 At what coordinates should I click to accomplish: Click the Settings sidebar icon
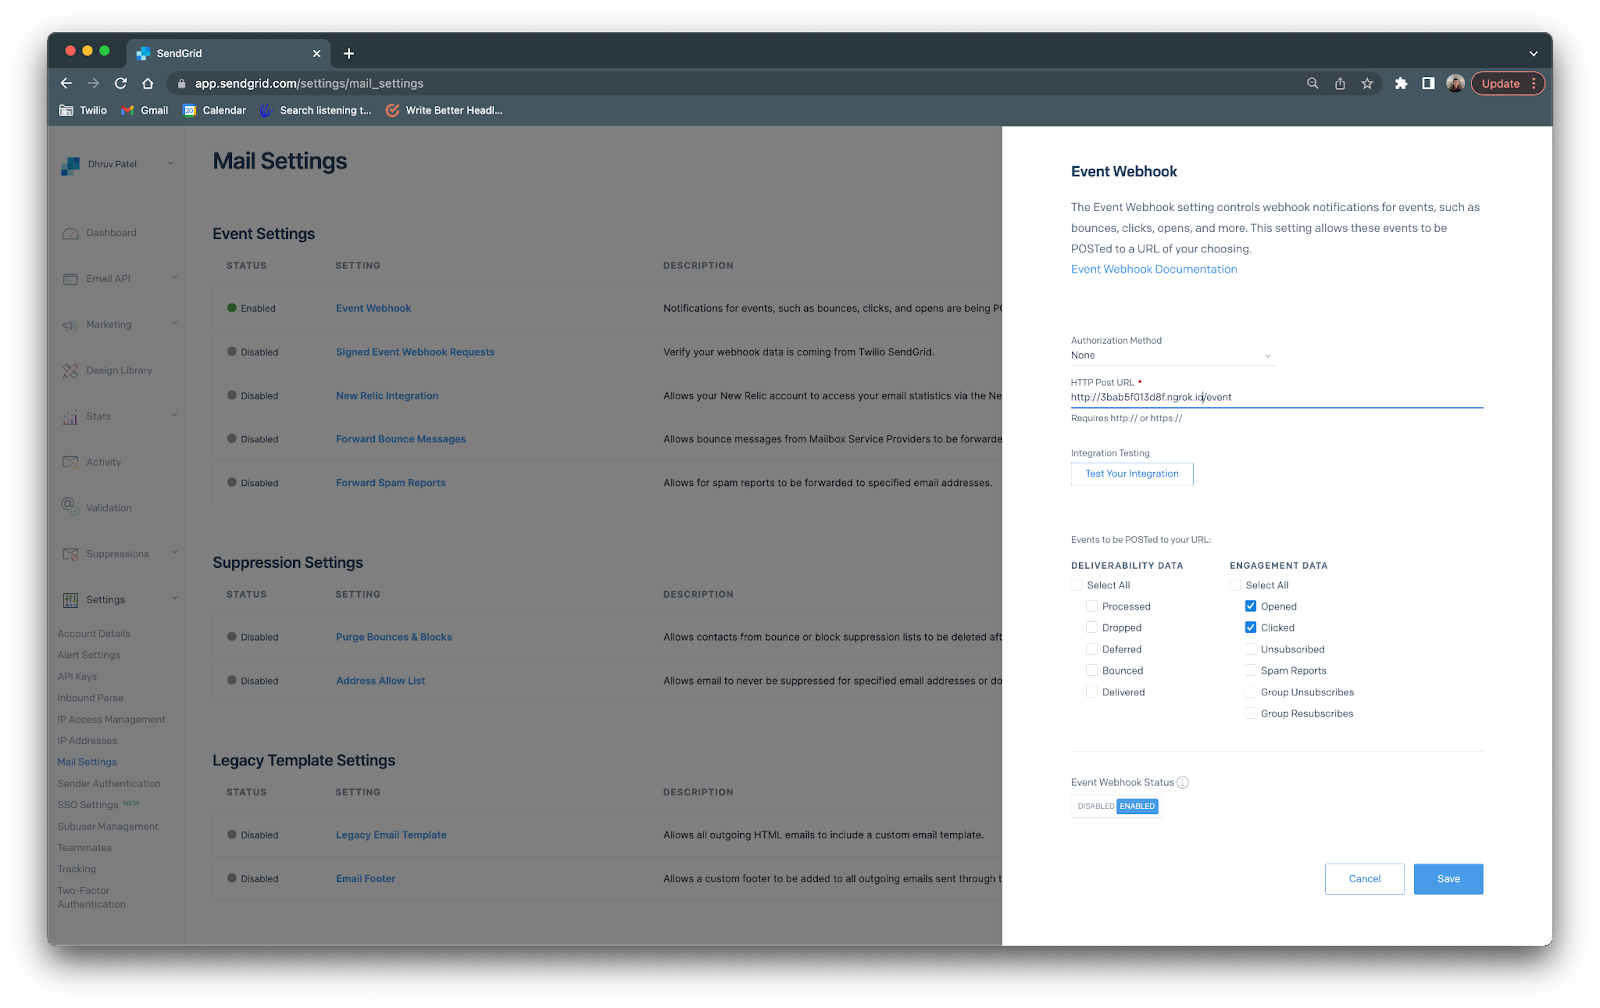(x=70, y=599)
